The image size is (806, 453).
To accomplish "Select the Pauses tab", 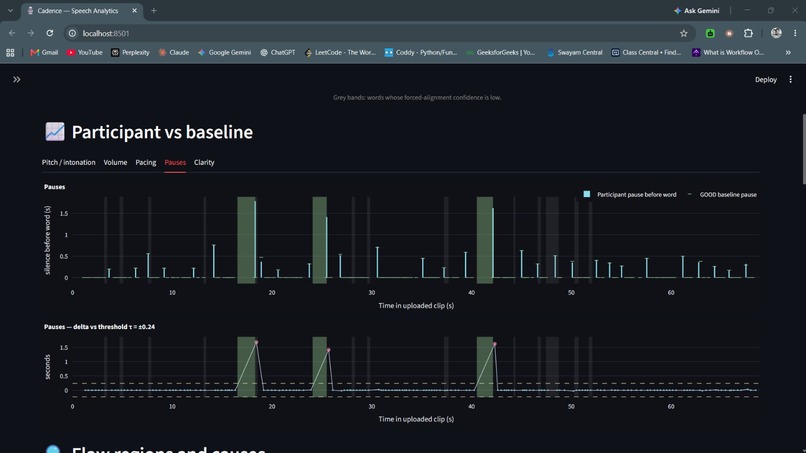I will click(175, 162).
